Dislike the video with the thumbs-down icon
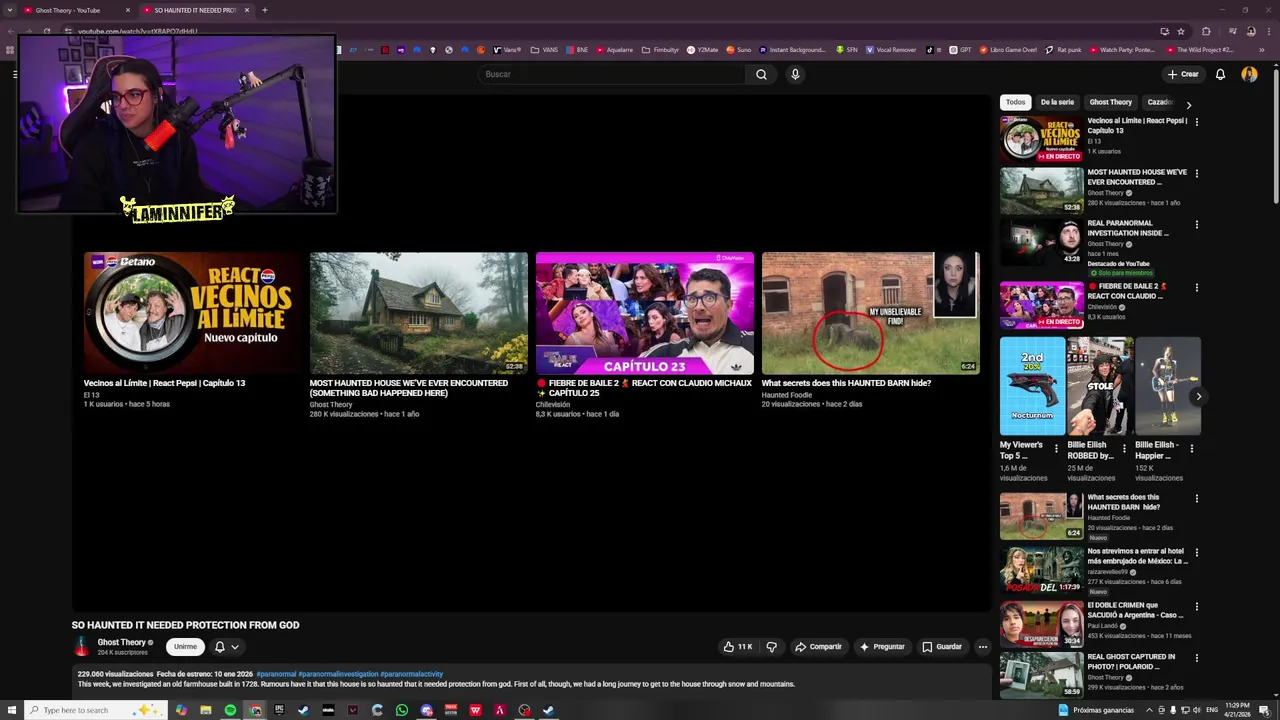The width and height of the screenshot is (1280, 720). [771, 647]
